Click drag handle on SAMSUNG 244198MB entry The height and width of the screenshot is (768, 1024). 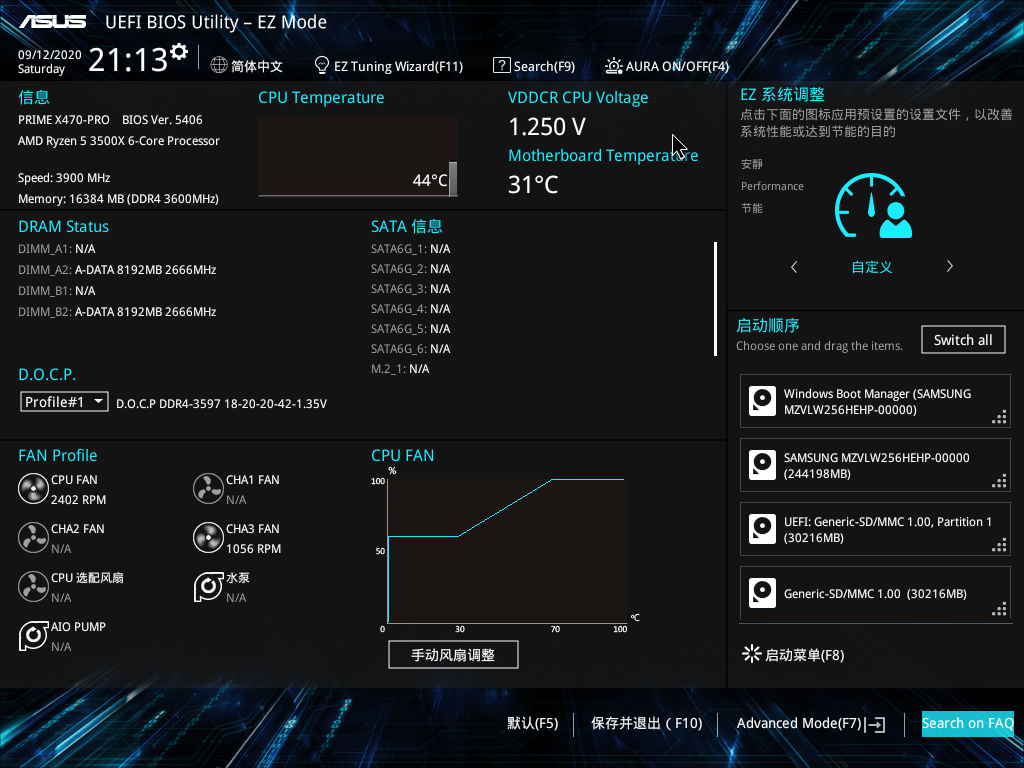[x=999, y=481]
